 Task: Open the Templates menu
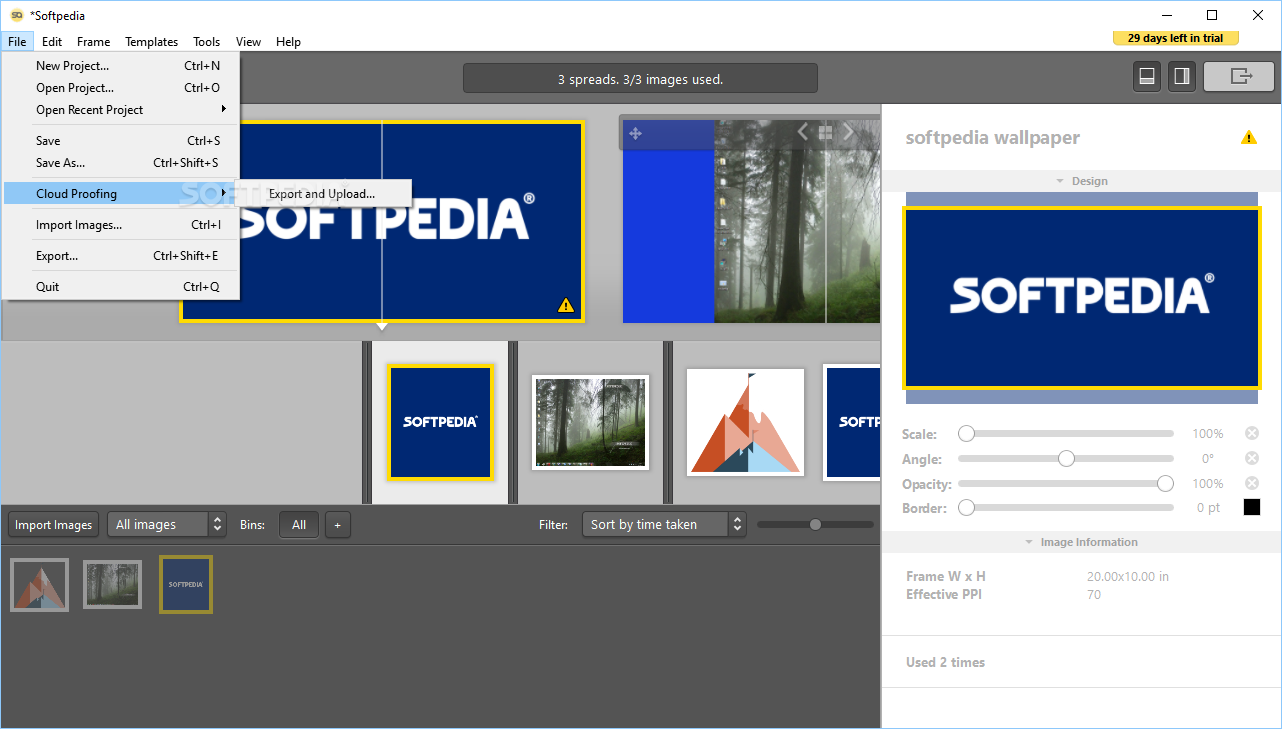tap(152, 42)
